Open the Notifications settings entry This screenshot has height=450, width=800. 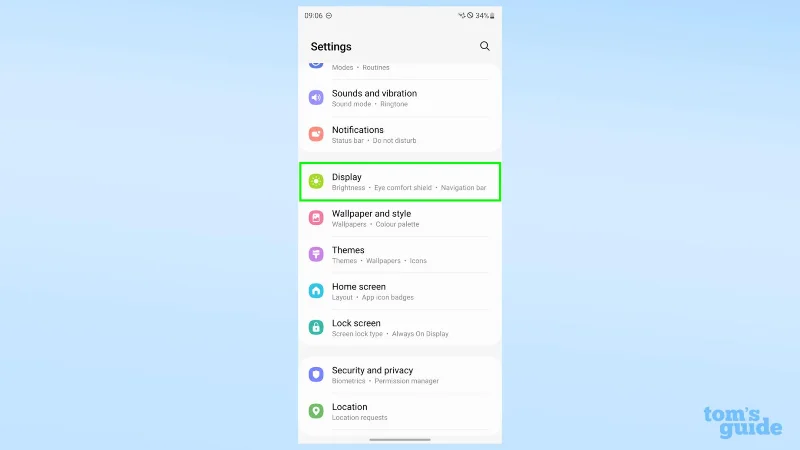coord(400,135)
